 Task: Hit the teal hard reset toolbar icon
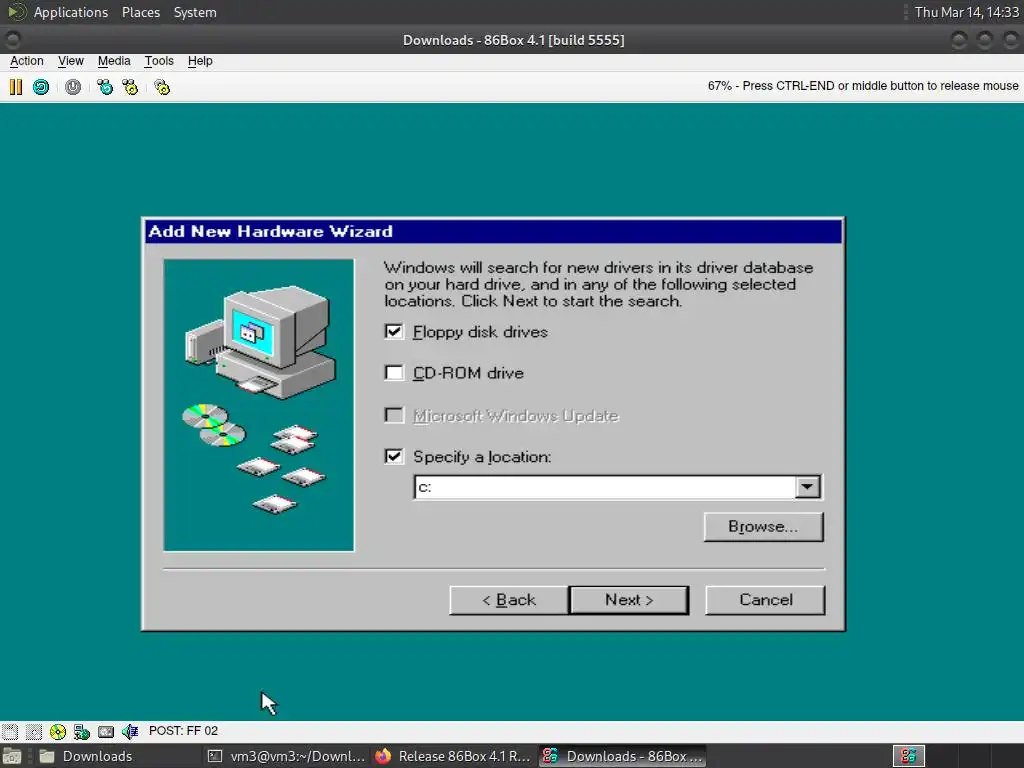pos(40,87)
